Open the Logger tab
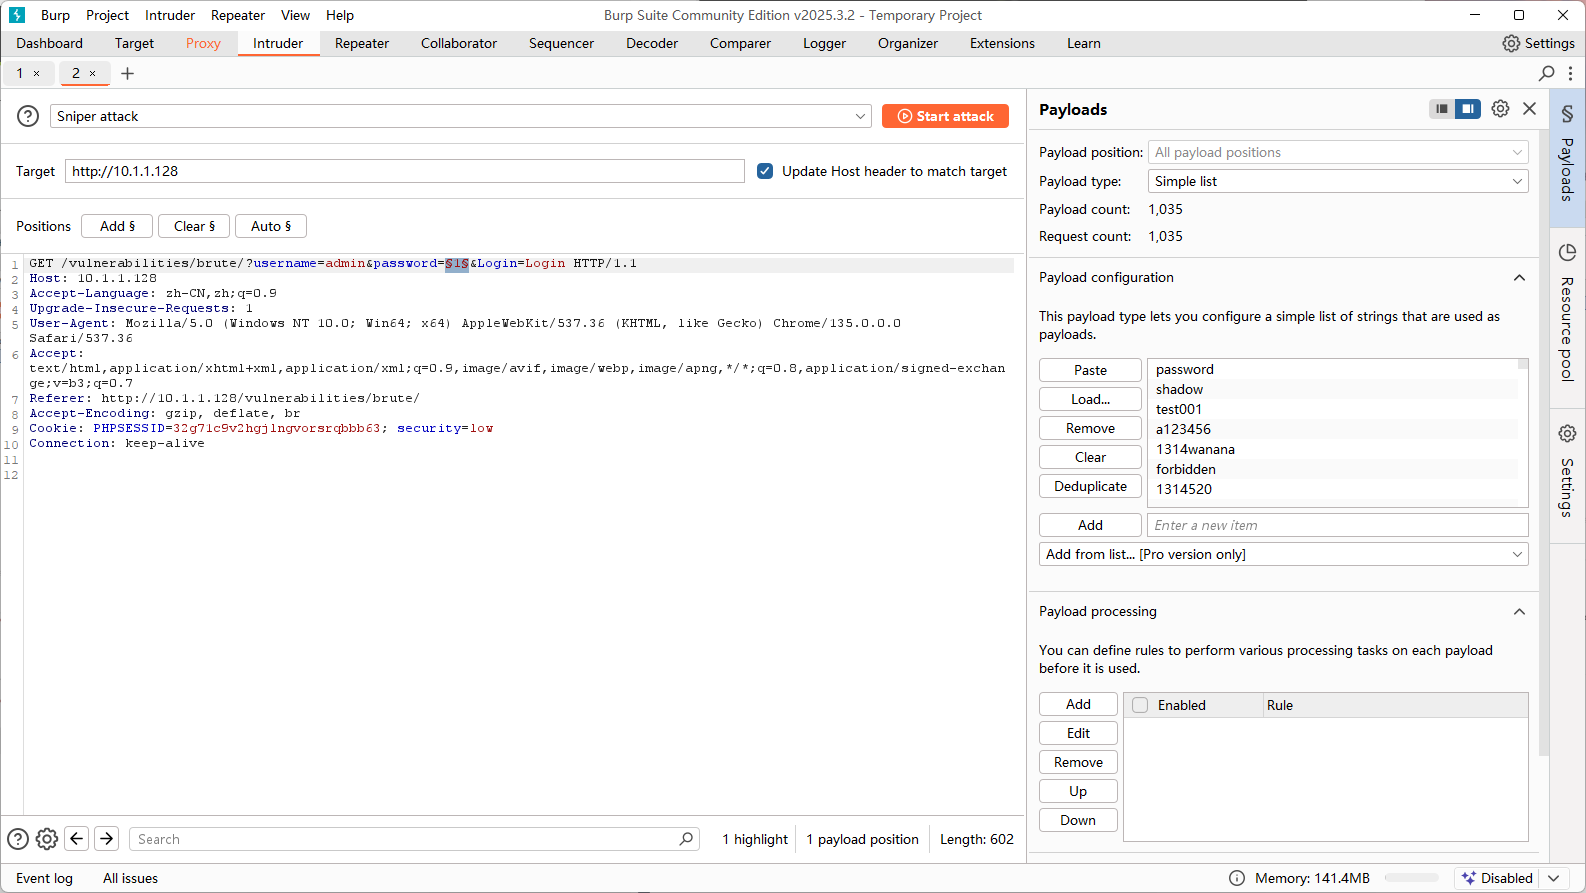The image size is (1586, 893). click(x=824, y=43)
